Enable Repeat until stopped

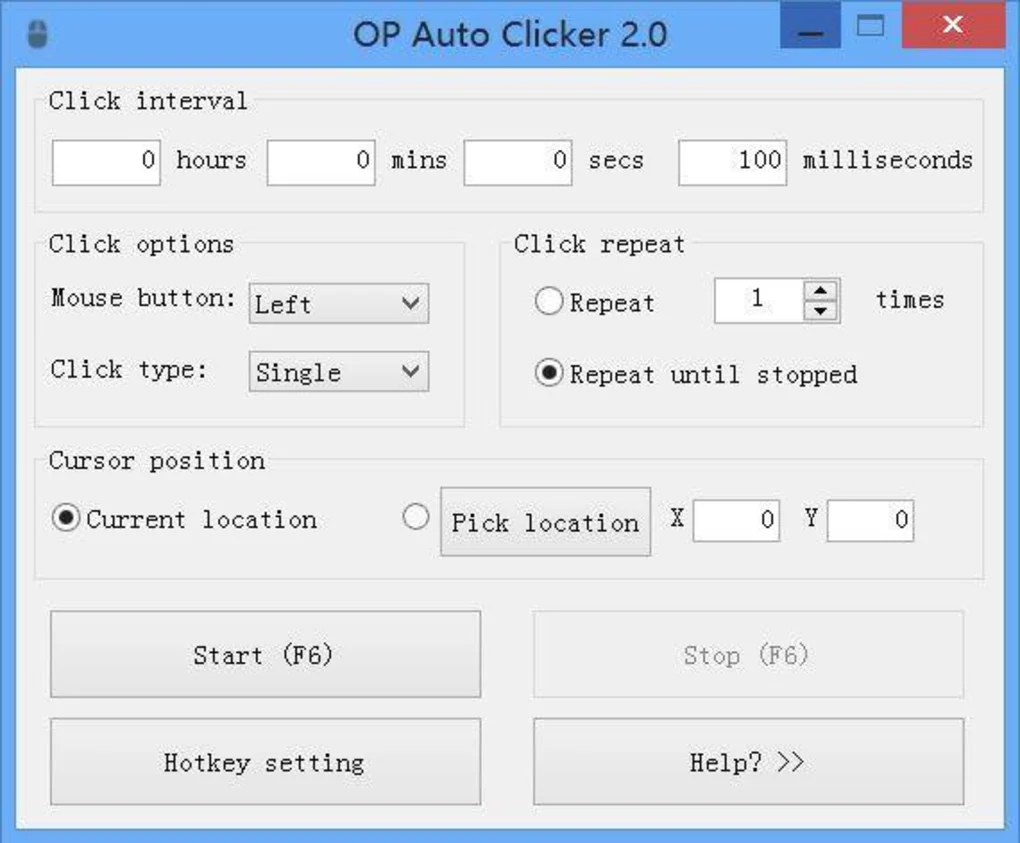click(548, 374)
